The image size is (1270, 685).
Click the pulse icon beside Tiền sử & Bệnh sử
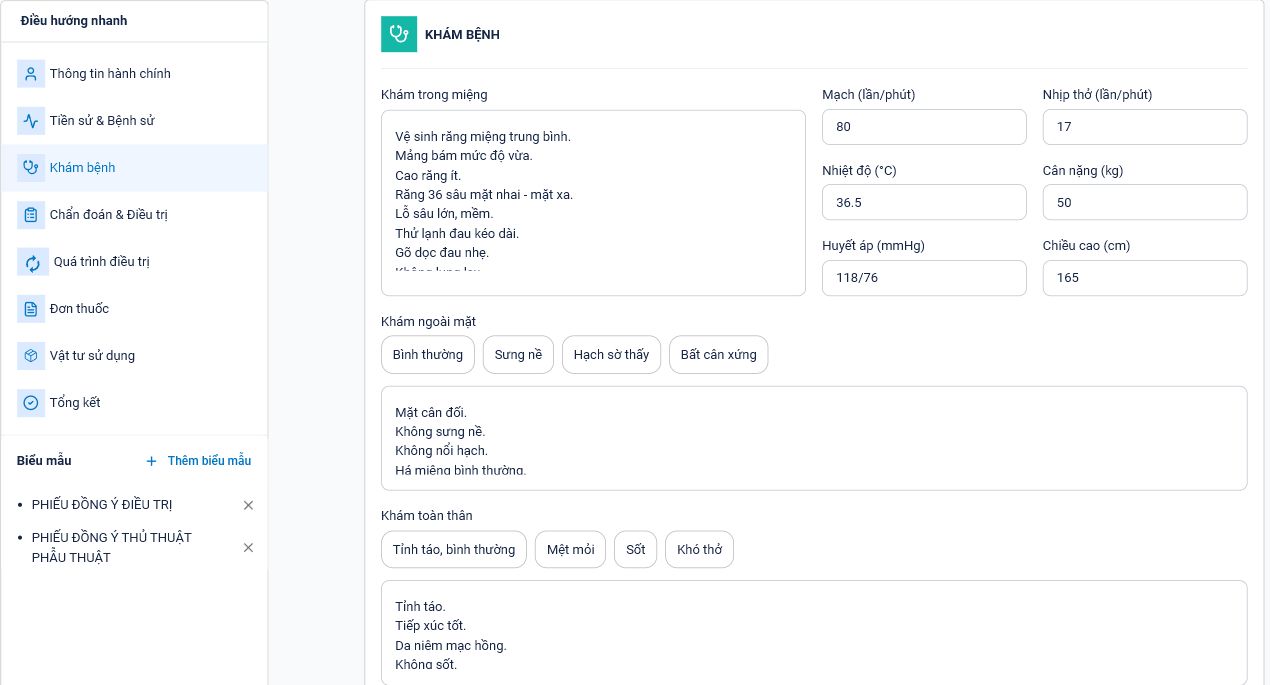click(31, 121)
